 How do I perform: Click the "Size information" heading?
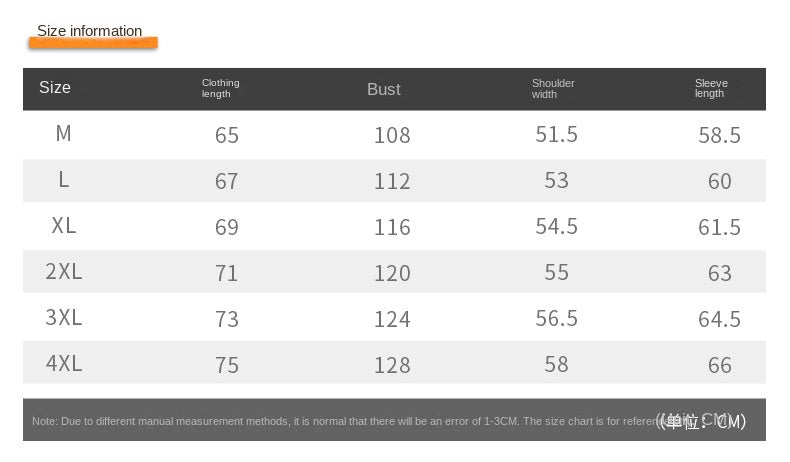coord(90,31)
